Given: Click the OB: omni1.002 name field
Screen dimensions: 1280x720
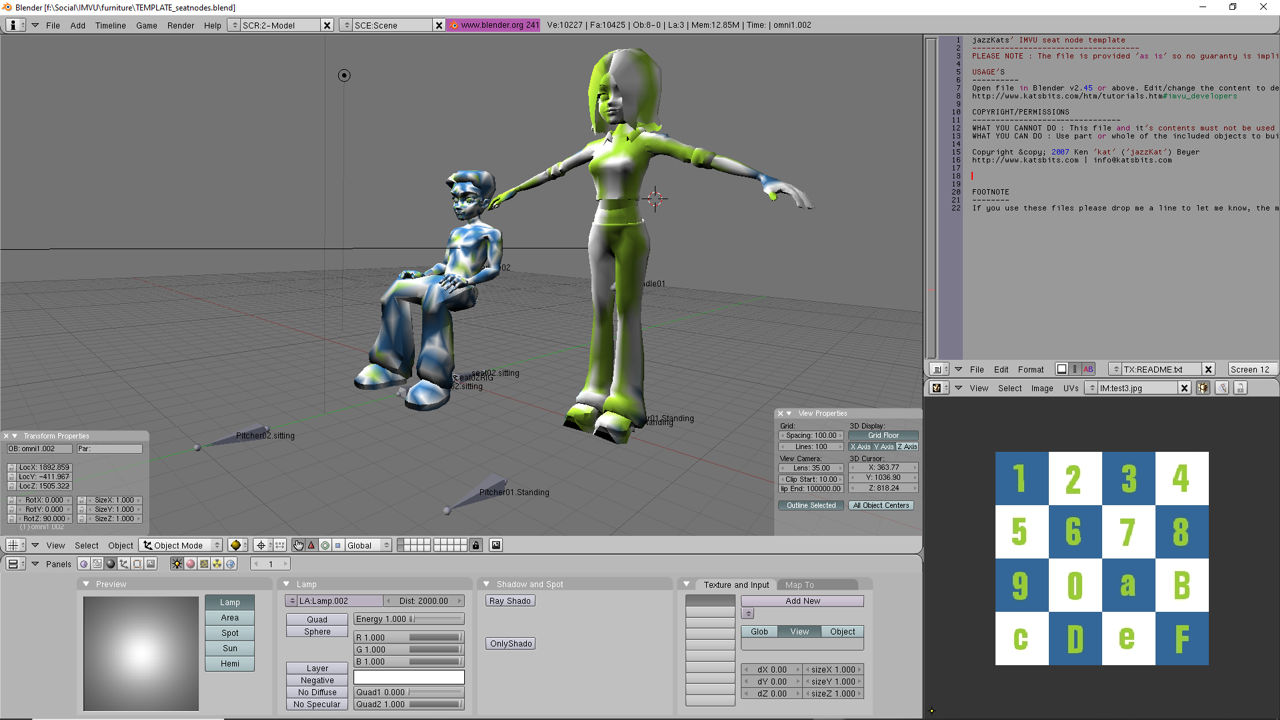Looking at the screenshot, I should coord(38,448).
